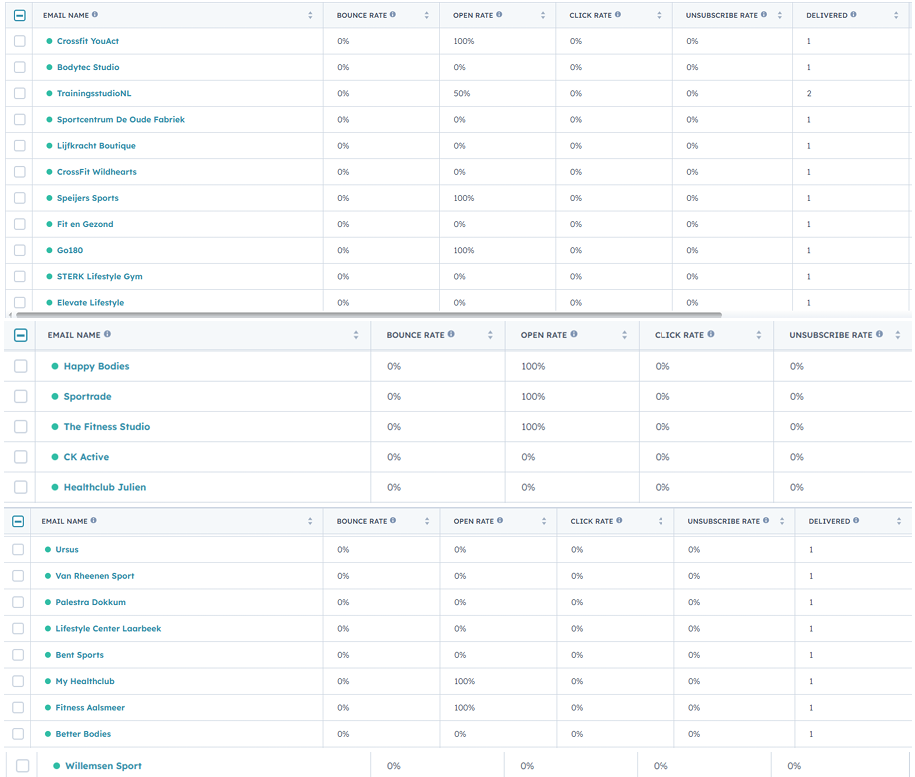Viewport: 915px width, 777px height.
Task: Check the My Healthclub row checkbox
Action: tap(18, 681)
